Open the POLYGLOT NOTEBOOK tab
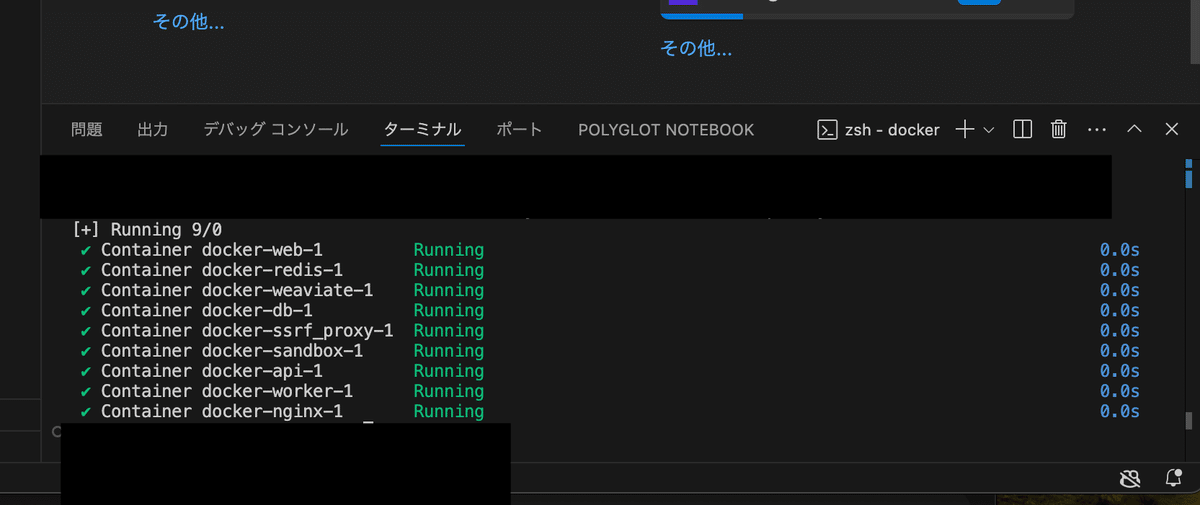This screenshot has height=505, width=1200. pyautogui.click(x=666, y=130)
